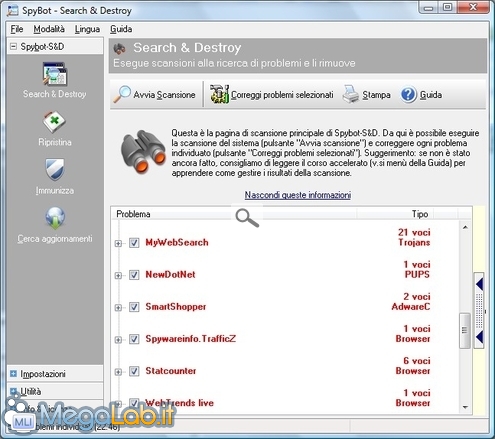Uncheck the SmartShopper checkbox

134,307
